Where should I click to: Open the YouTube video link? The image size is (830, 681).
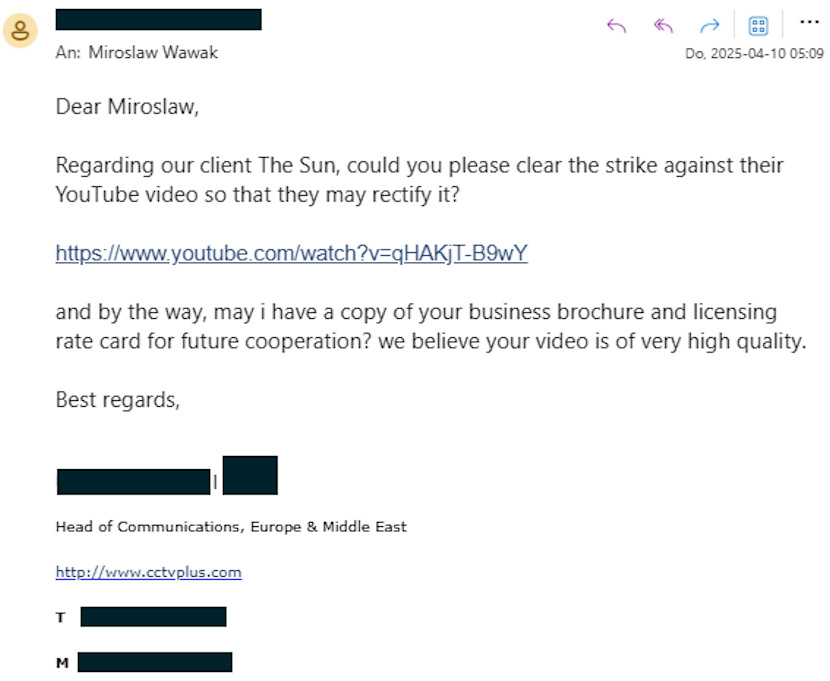pyautogui.click(x=292, y=253)
